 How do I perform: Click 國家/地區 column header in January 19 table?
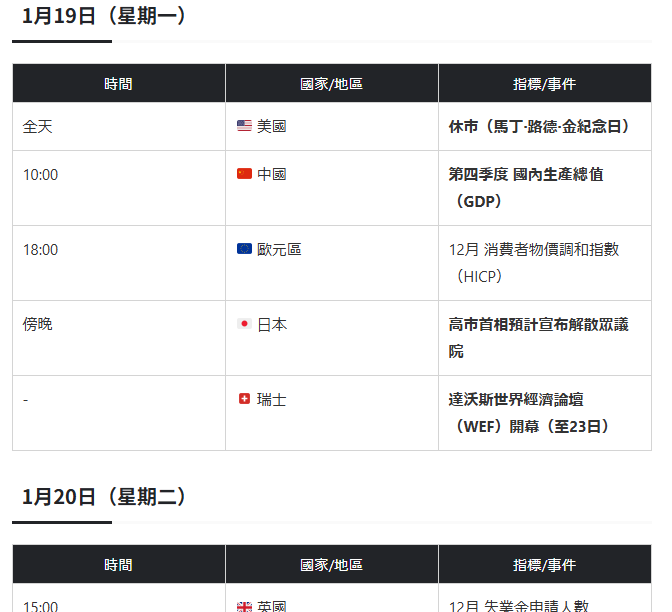(331, 84)
